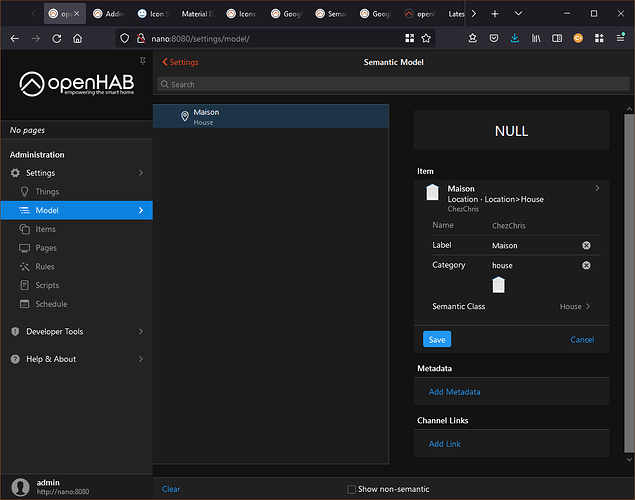Open the Maison item details chevron

(597, 188)
